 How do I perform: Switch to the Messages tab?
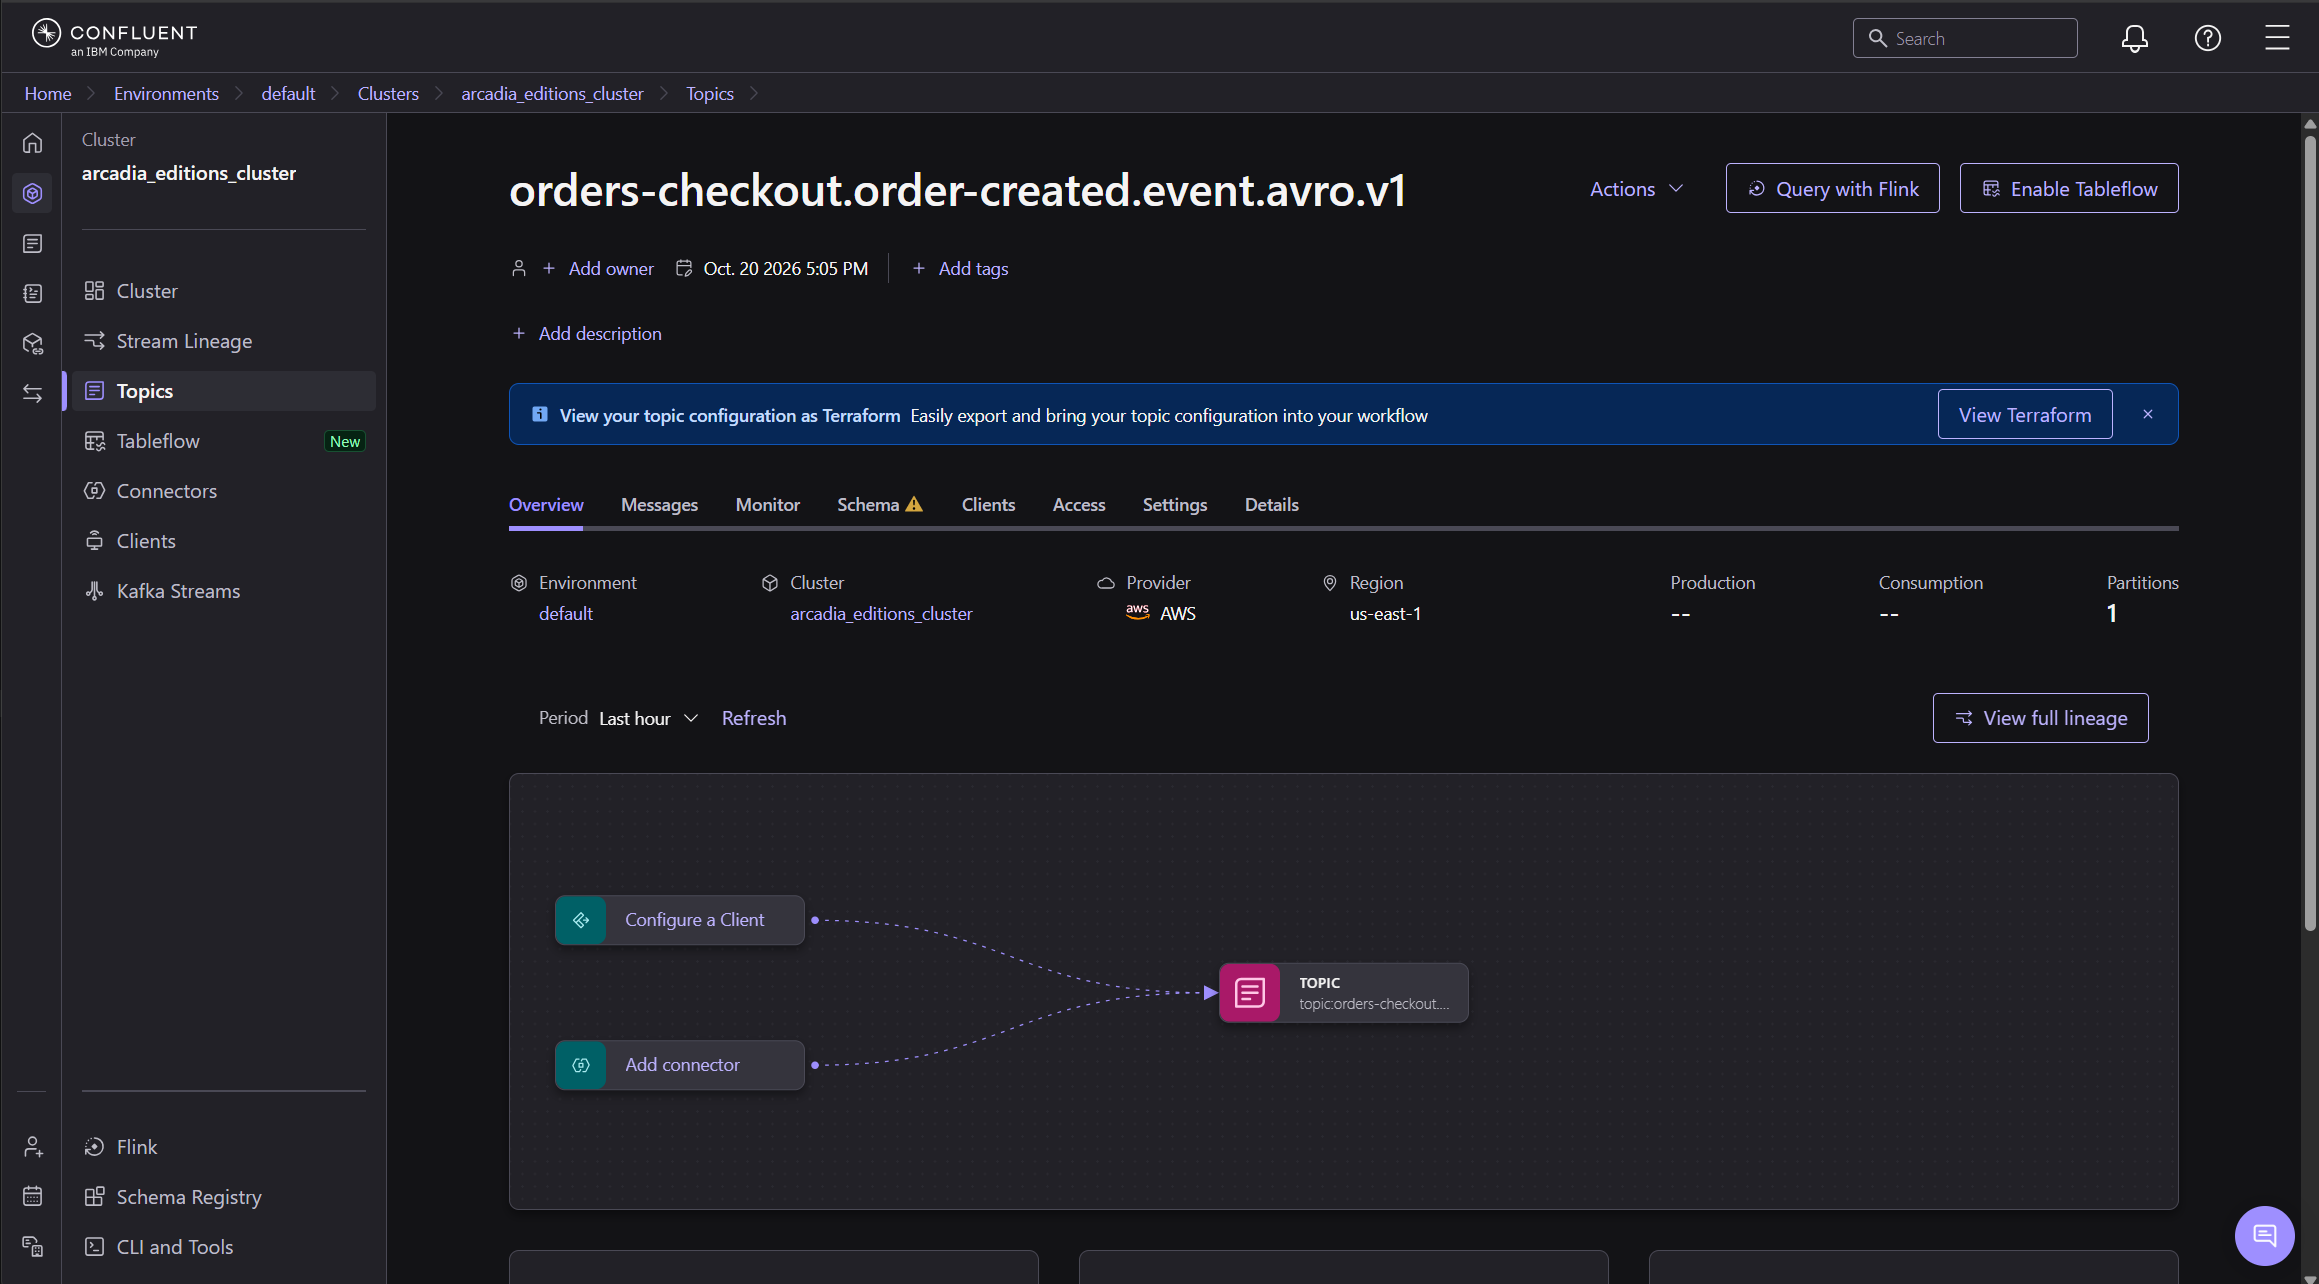click(659, 505)
